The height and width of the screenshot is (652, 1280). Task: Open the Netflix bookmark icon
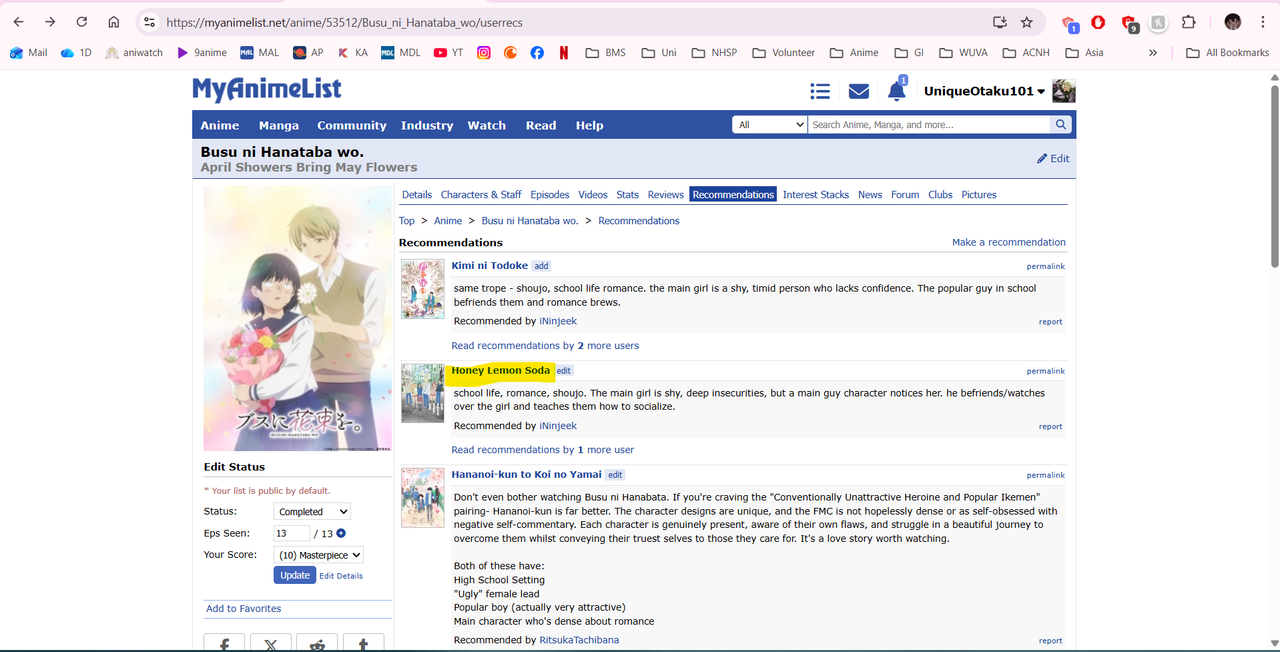[564, 53]
